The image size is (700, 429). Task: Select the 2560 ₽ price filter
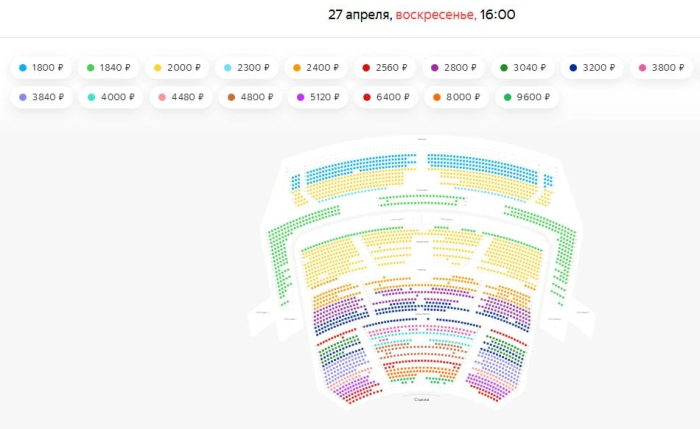(385, 68)
